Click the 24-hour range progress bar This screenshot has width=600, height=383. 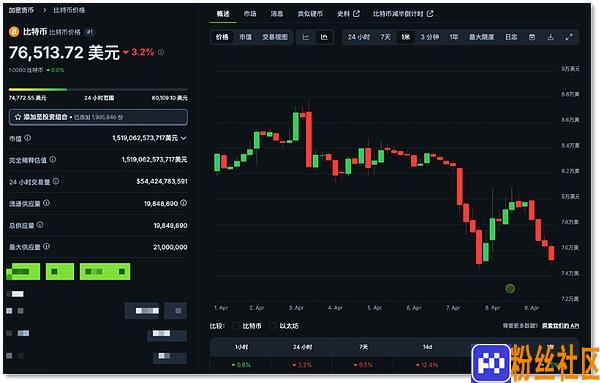[x=98, y=90]
